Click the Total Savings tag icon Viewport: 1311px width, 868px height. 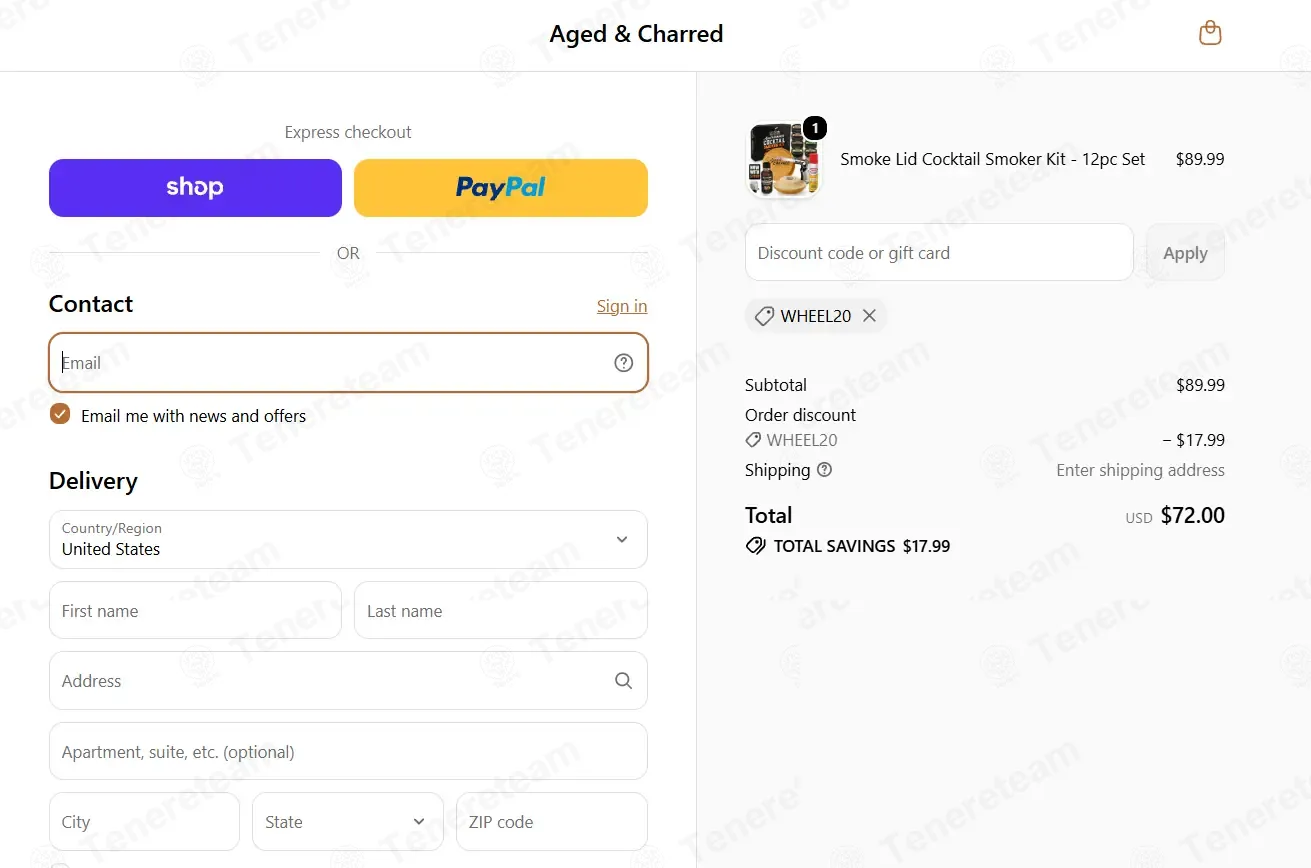tap(756, 546)
